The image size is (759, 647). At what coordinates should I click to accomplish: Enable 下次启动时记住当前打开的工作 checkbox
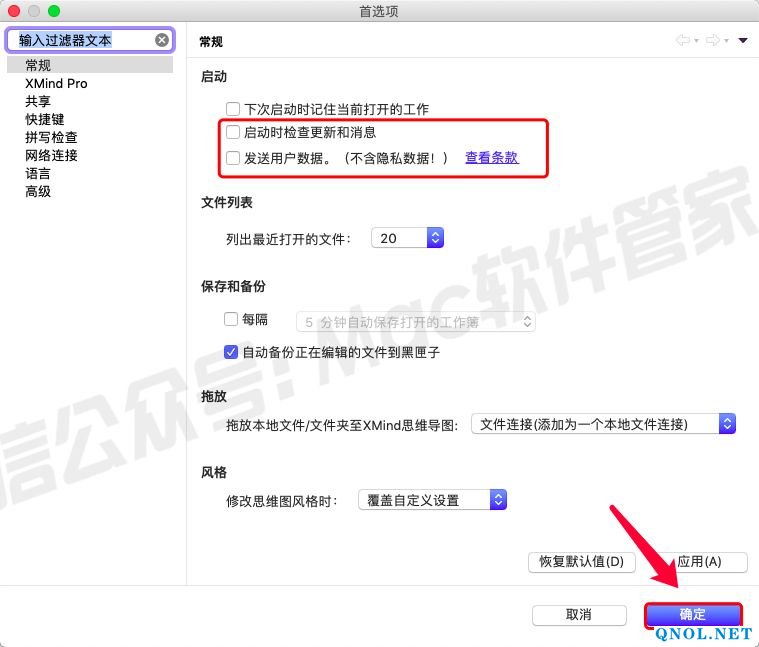click(233, 108)
